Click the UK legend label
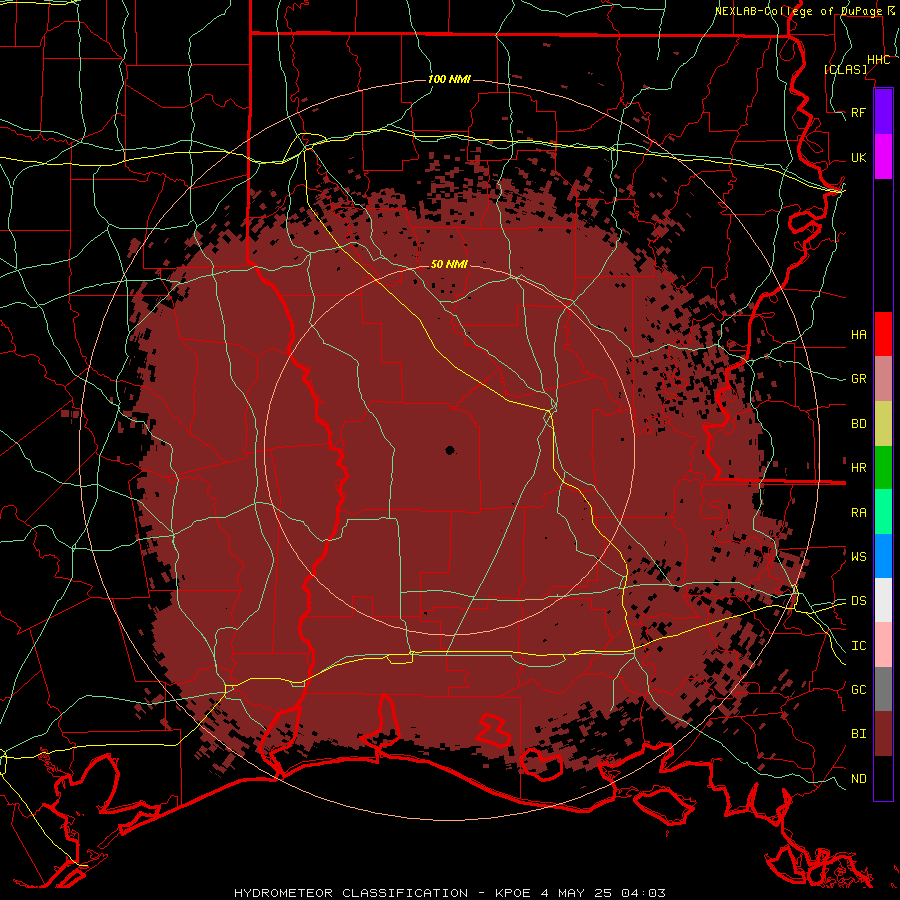Viewport: 900px width, 900px height. point(858,157)
